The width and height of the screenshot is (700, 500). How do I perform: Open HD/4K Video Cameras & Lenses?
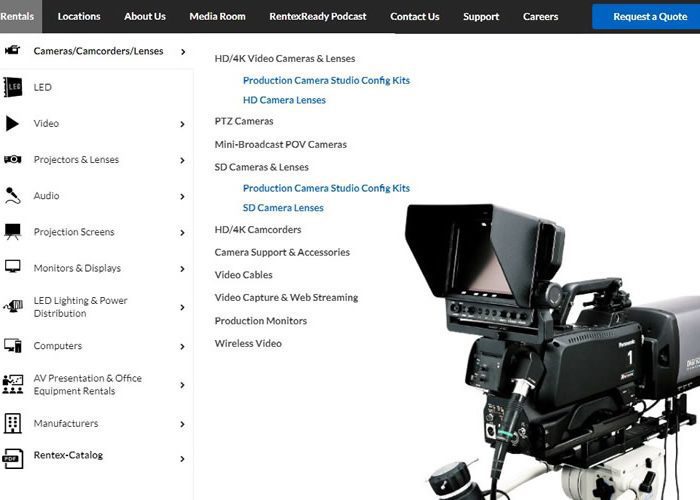tap(285, 58)
